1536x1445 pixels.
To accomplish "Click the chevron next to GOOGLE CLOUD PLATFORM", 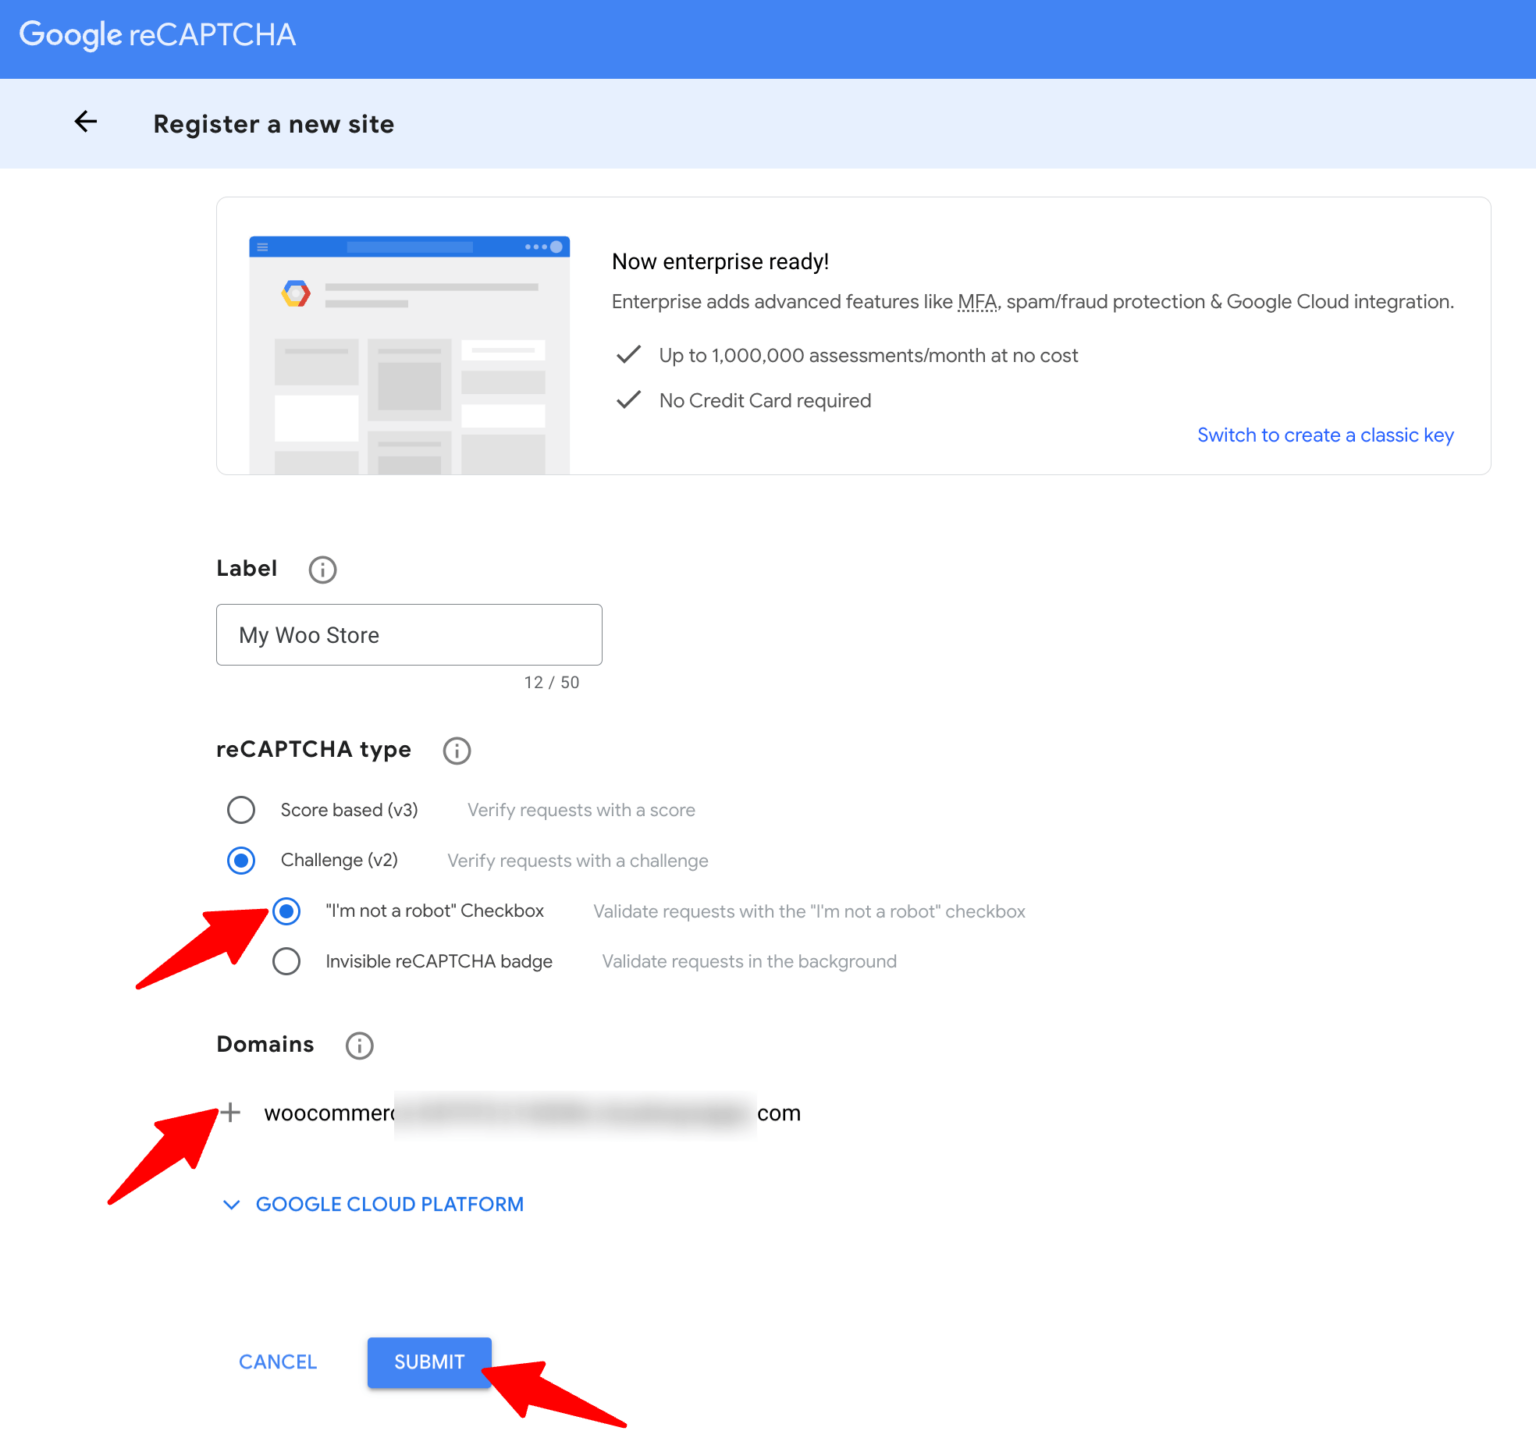I will (x=231, y=1204).
